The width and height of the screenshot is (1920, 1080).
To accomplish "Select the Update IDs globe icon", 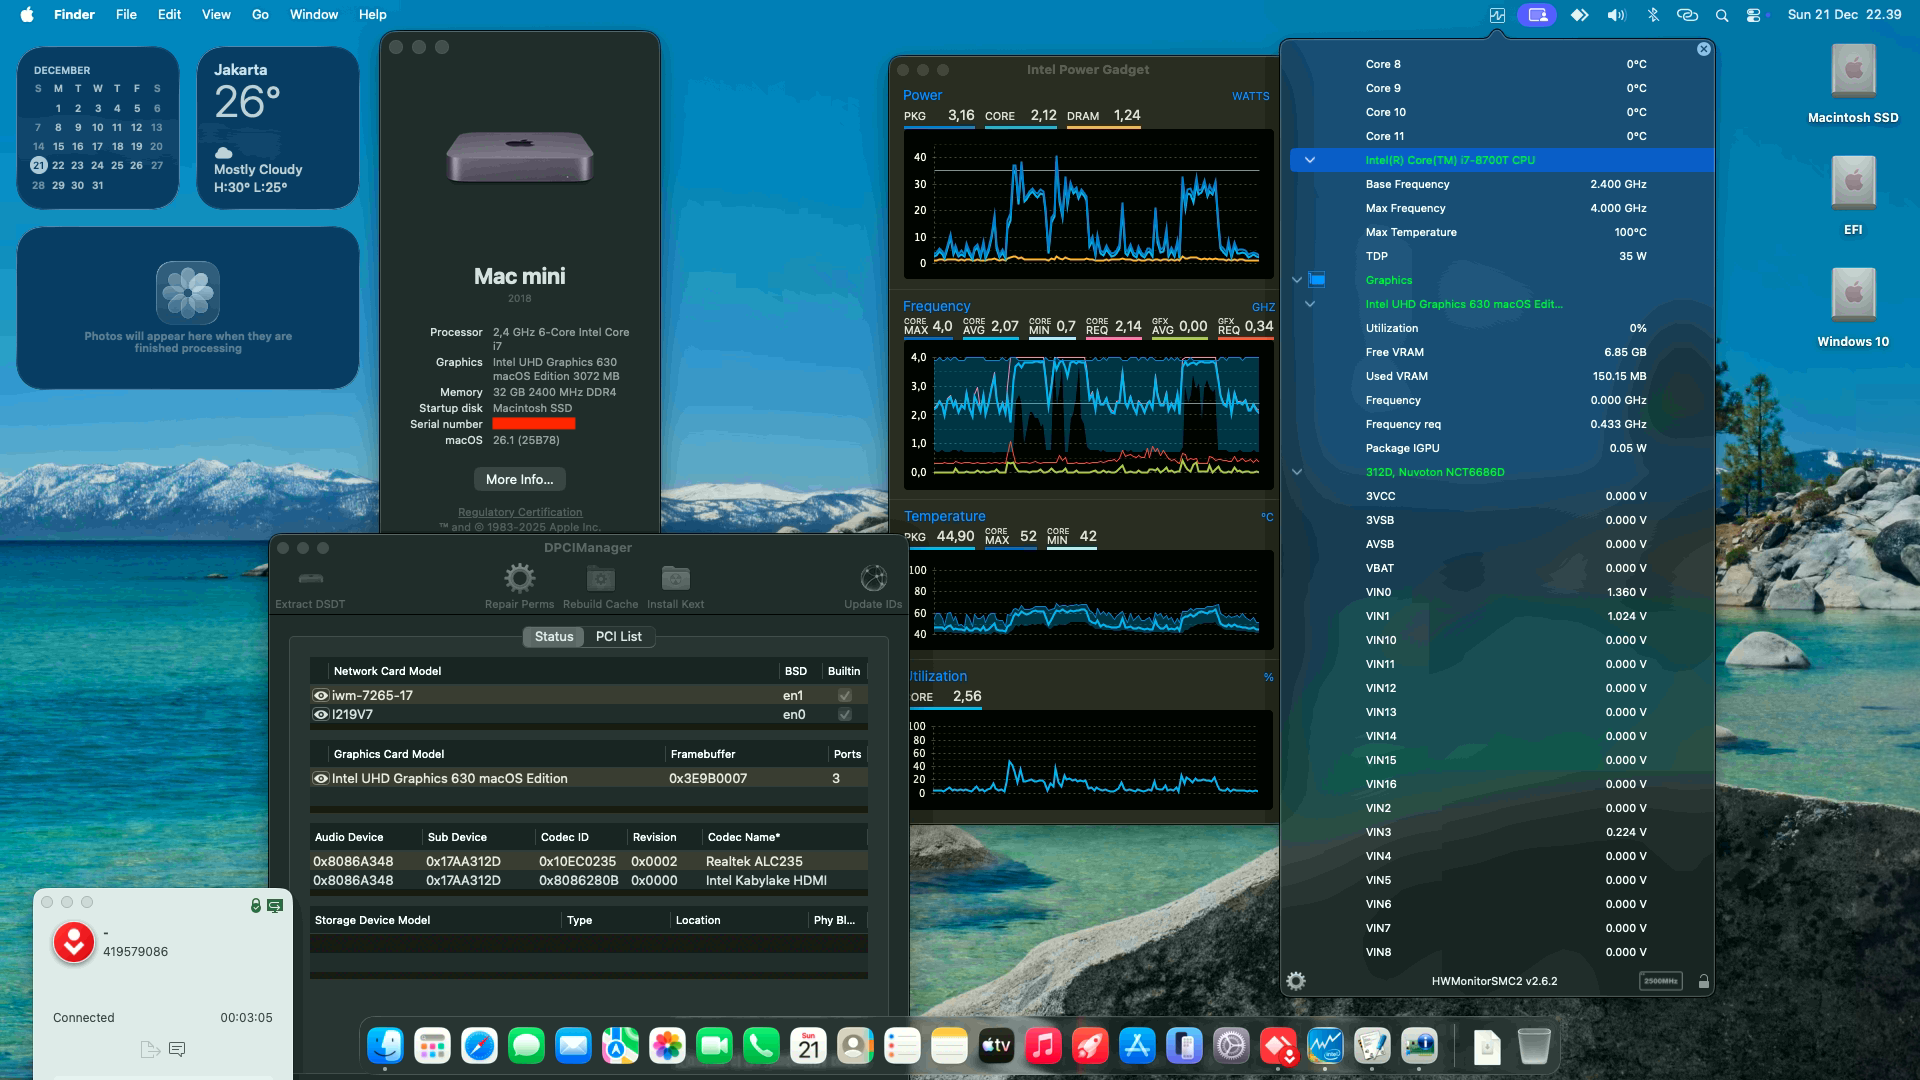I will pyautogui.click(x=872, y=578).
